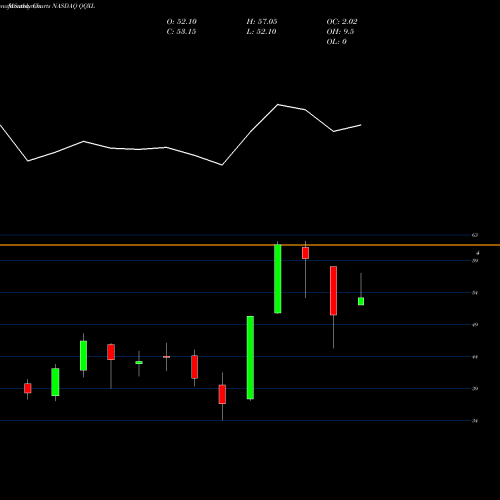This screenshot has width=500, height=500.
Task: Click the small red candle crossing the orange line
Action: click(x=305, y=253)
